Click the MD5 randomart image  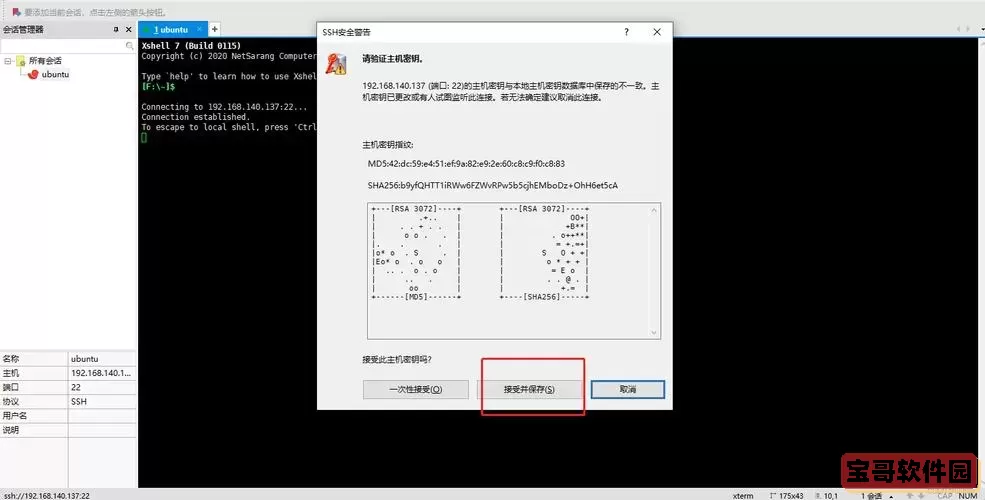coord(416,253)
